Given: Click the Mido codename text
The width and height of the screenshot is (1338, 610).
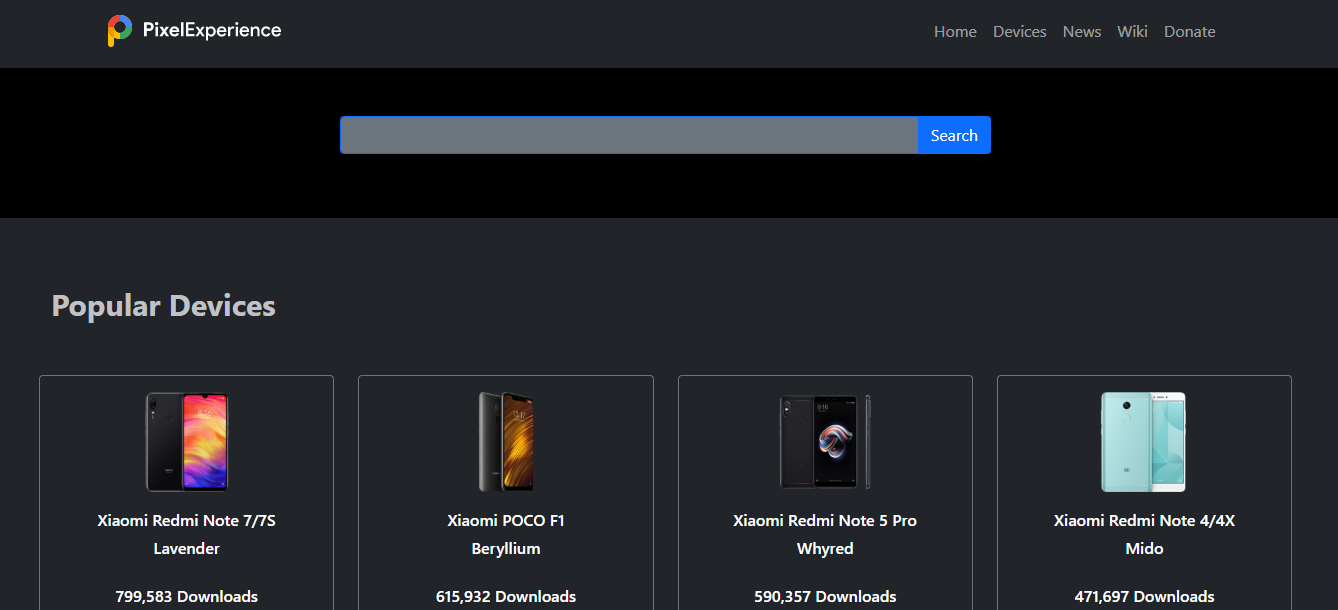Looking at the screenshot, I should pyautogui.click(x=1144, y=549).
